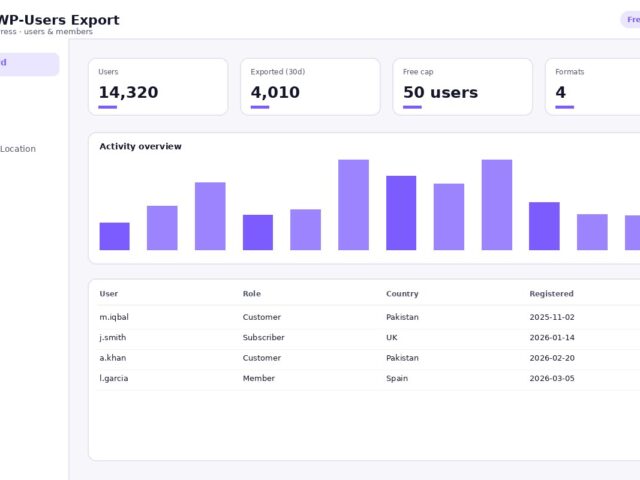Viewport: 640px width, 480px height.
Task: Click the 'users & members' subtitle text
Action: tap(58, 32)
